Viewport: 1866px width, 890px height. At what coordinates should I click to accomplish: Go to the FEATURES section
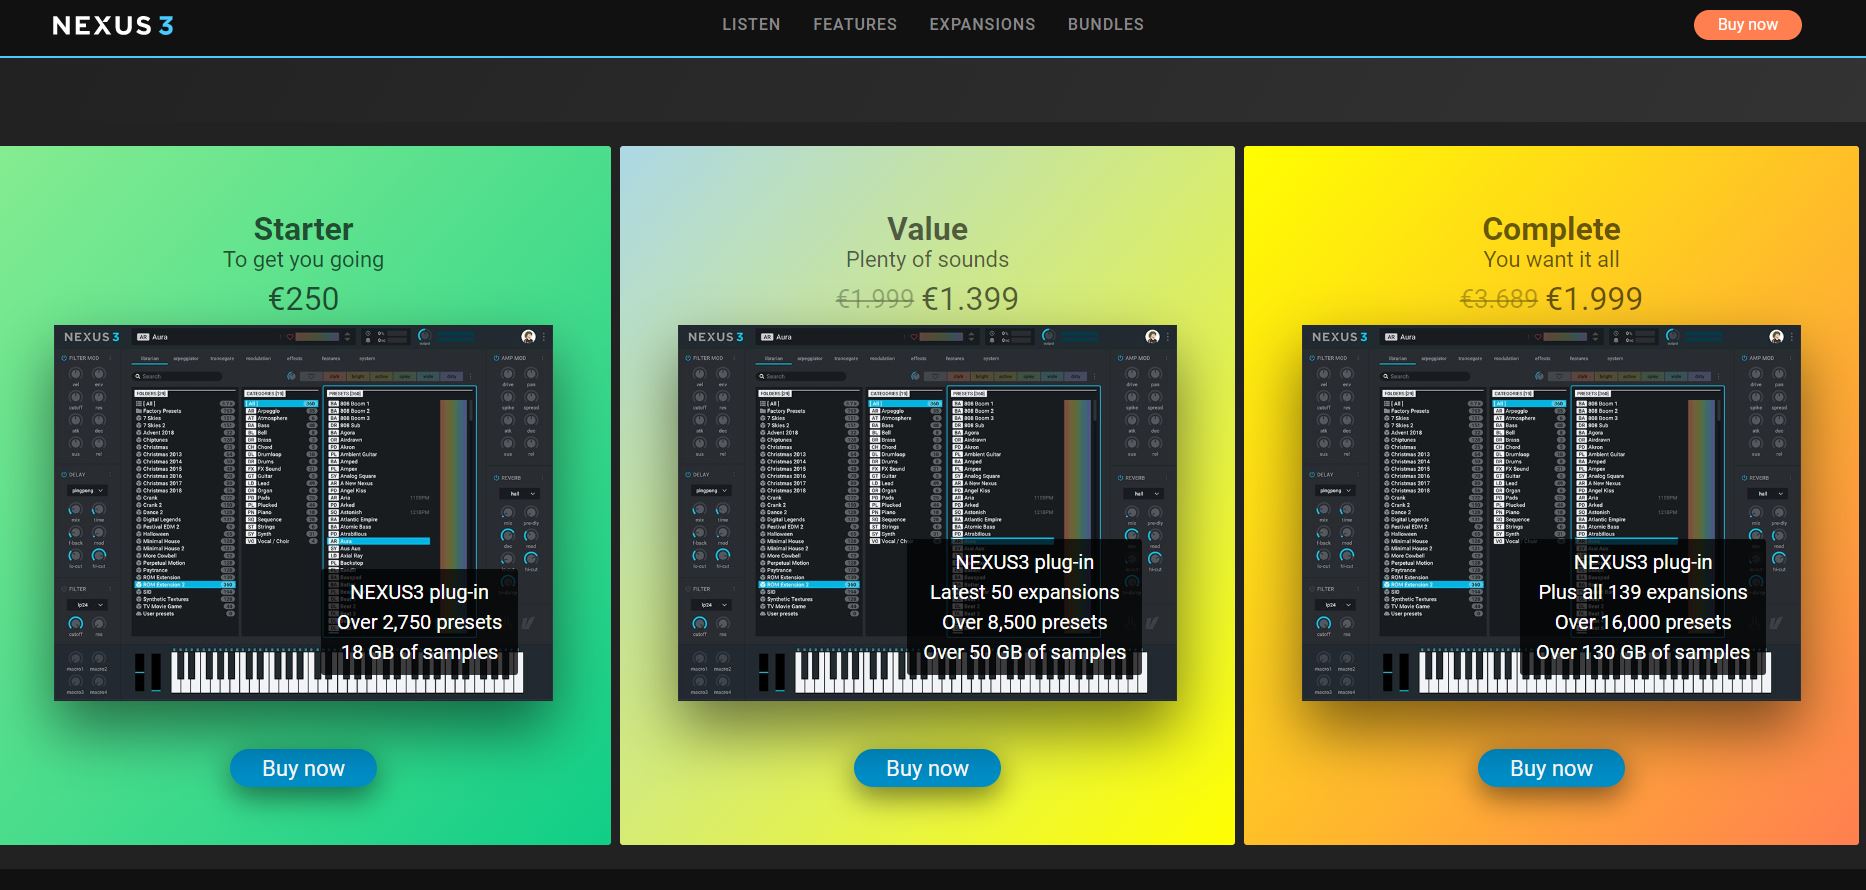click(x=855, y=24)
